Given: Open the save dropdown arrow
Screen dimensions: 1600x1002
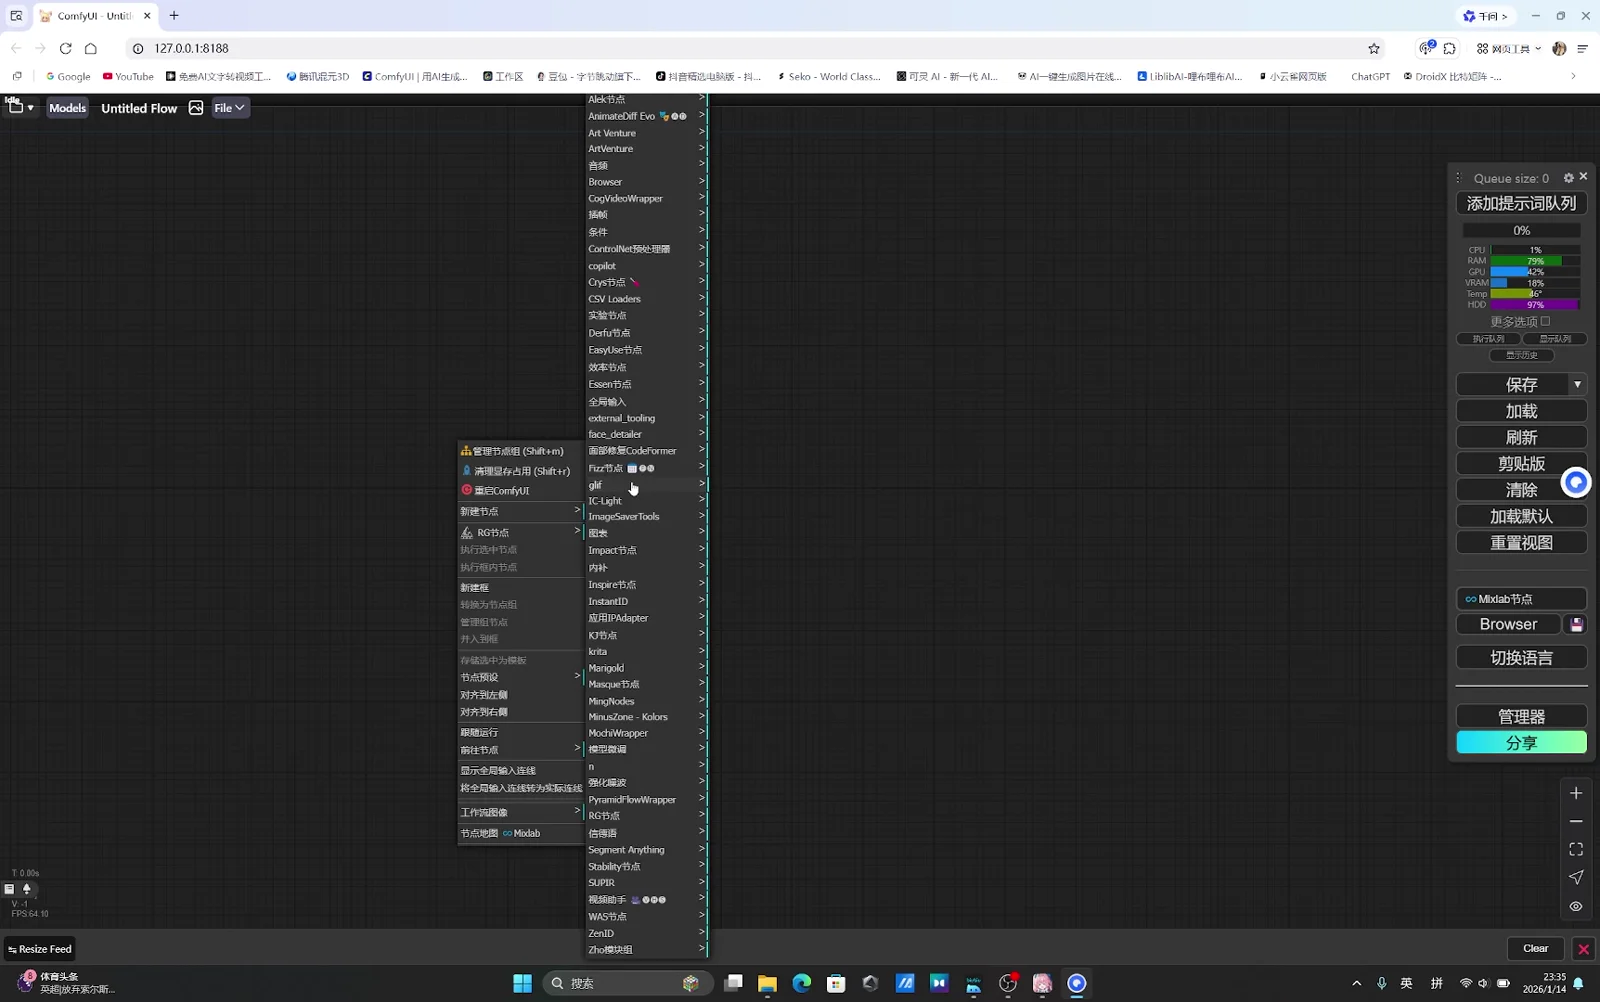Looking at the screenshot, I should pyautogui.click(x=1577, y=385).
